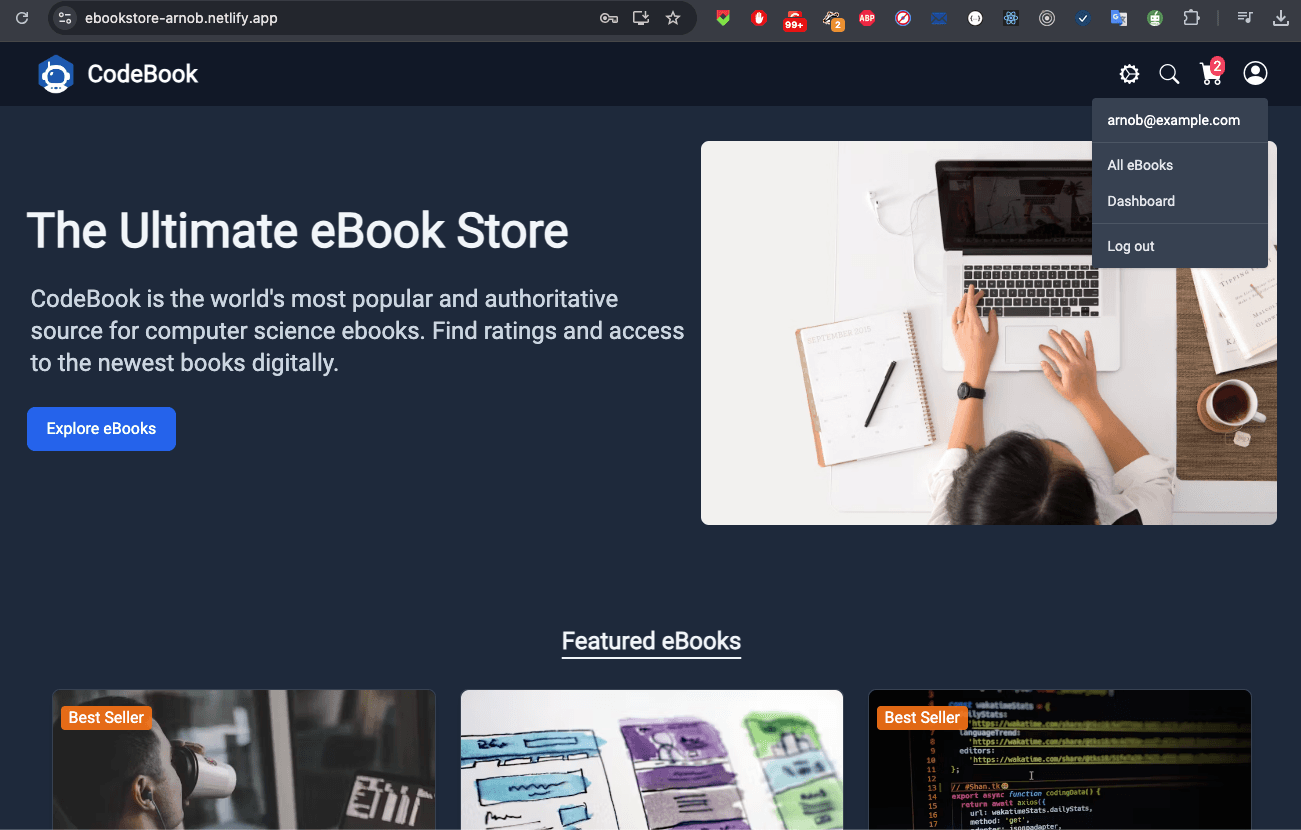Image resolution: width=1301 pixels, height=830 pixels.
Task: Open the featured book with code screenshot
Action: [1060, 759]
